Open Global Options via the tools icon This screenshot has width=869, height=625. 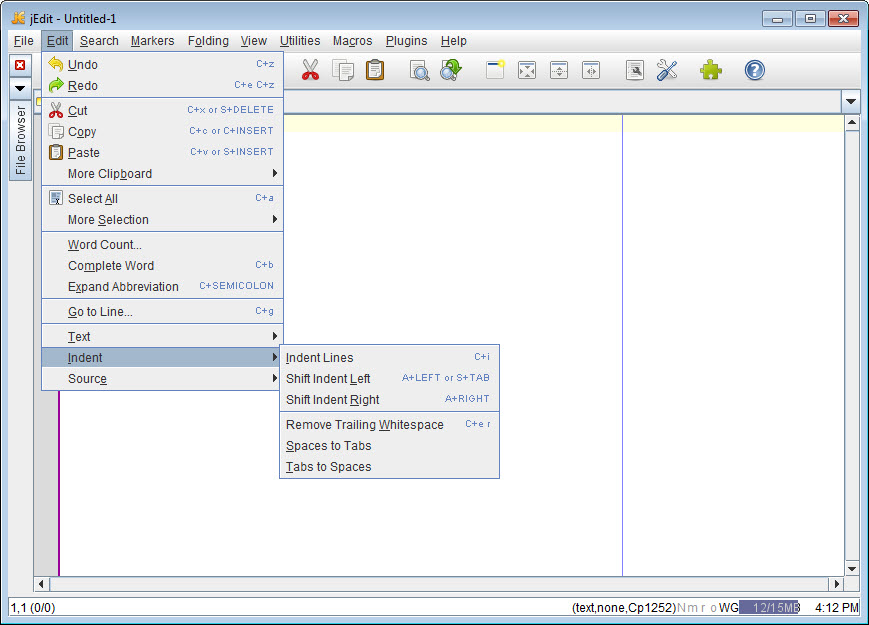(x=667, y=70)
